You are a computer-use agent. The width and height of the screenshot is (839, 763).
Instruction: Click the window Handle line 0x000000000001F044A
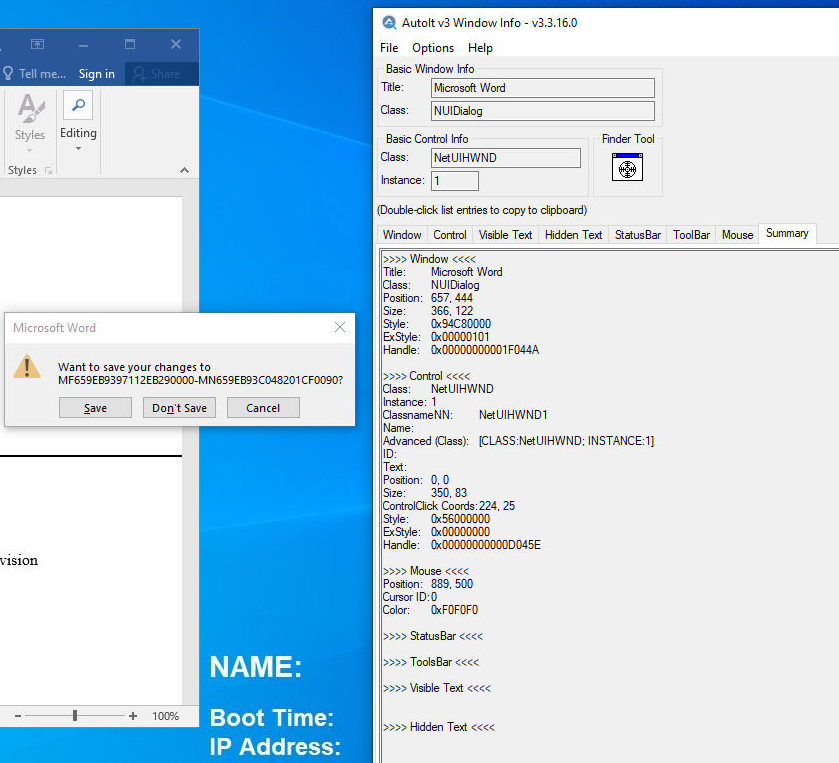(461, 350)
